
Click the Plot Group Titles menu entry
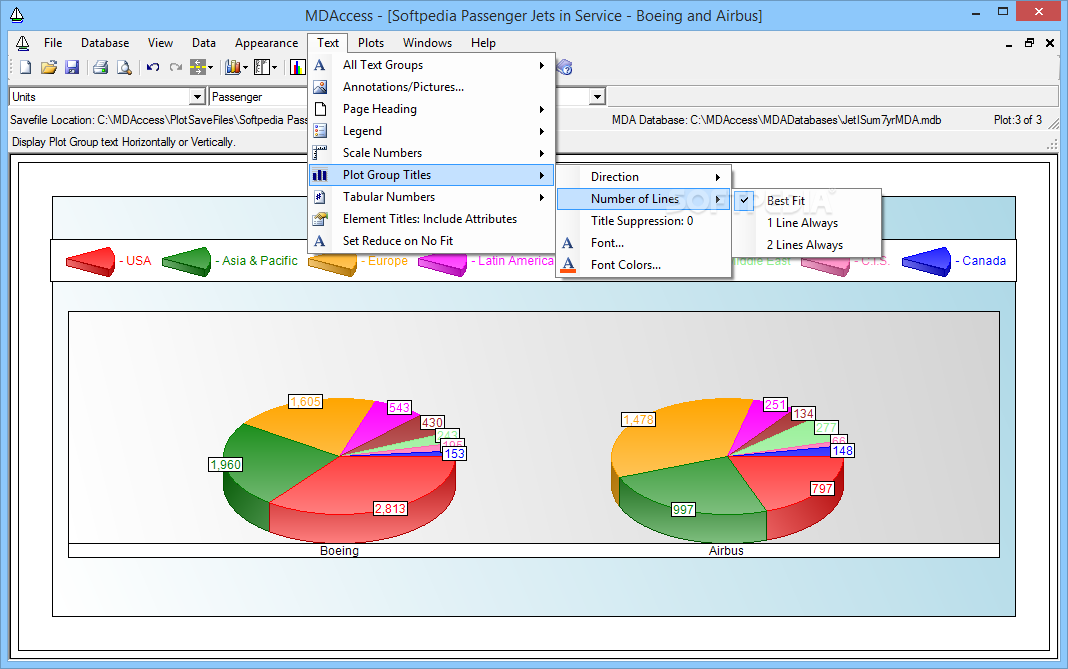click(432, 175)
